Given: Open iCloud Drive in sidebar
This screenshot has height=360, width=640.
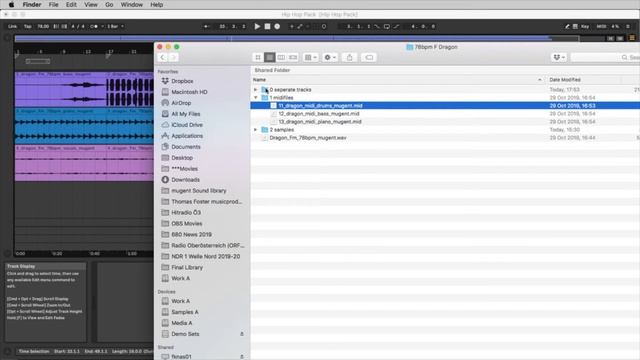Looking at the screenshot, I should pyautogui.click(x=187, y=125).
